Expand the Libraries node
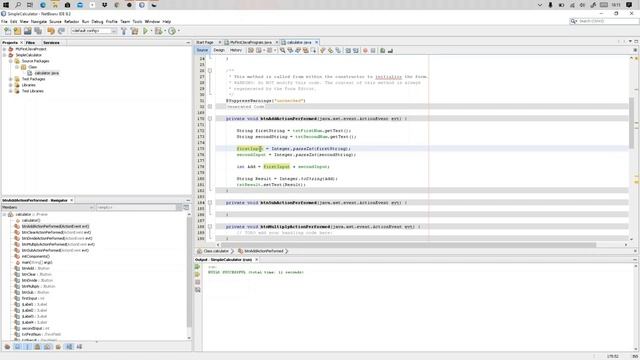Image resolution: width=640 pixels, height=360 pixels. pyautogui.click(x=11, y=85)
